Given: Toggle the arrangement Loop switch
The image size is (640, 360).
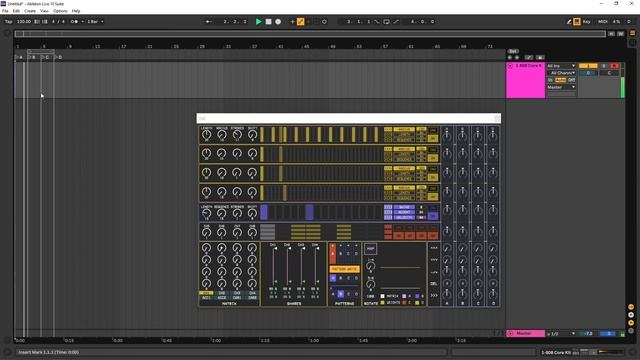Looking at the screenshot, I should (386, 22).
